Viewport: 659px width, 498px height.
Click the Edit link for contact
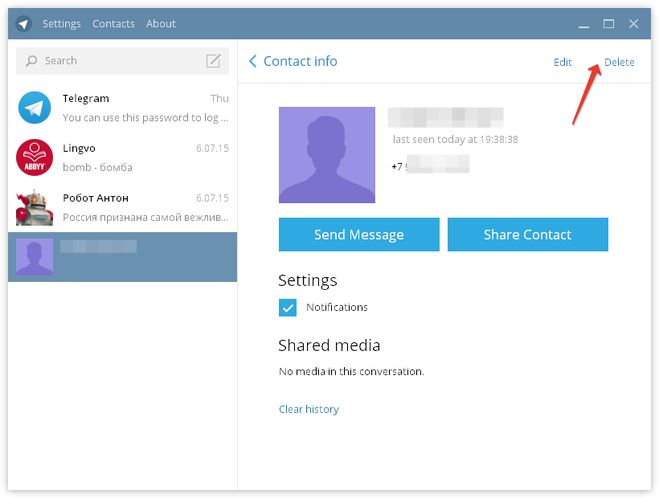pos(563,62)
